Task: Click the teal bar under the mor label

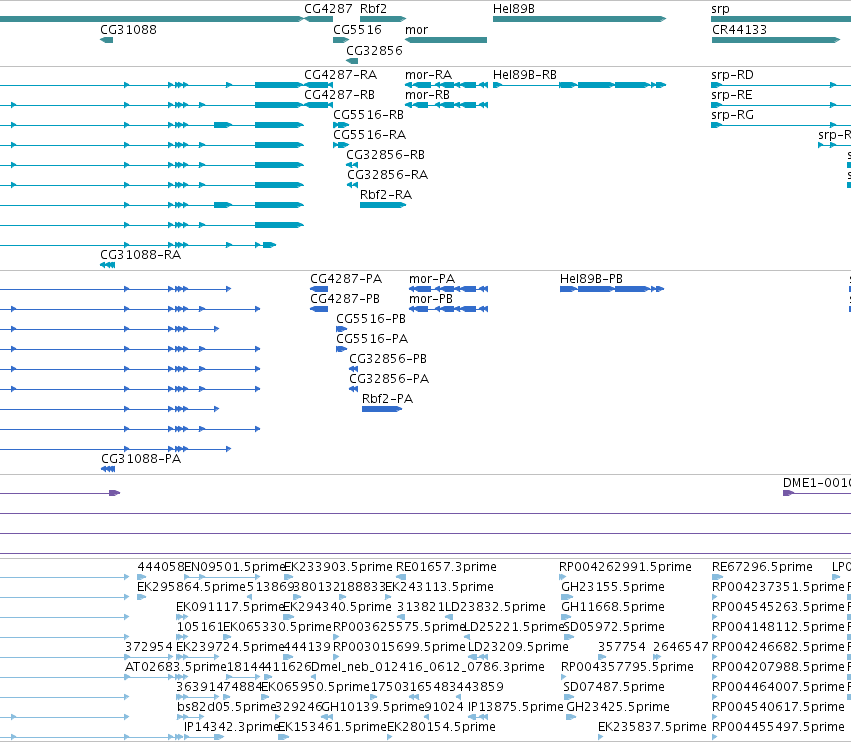Action: pos(446,40)
